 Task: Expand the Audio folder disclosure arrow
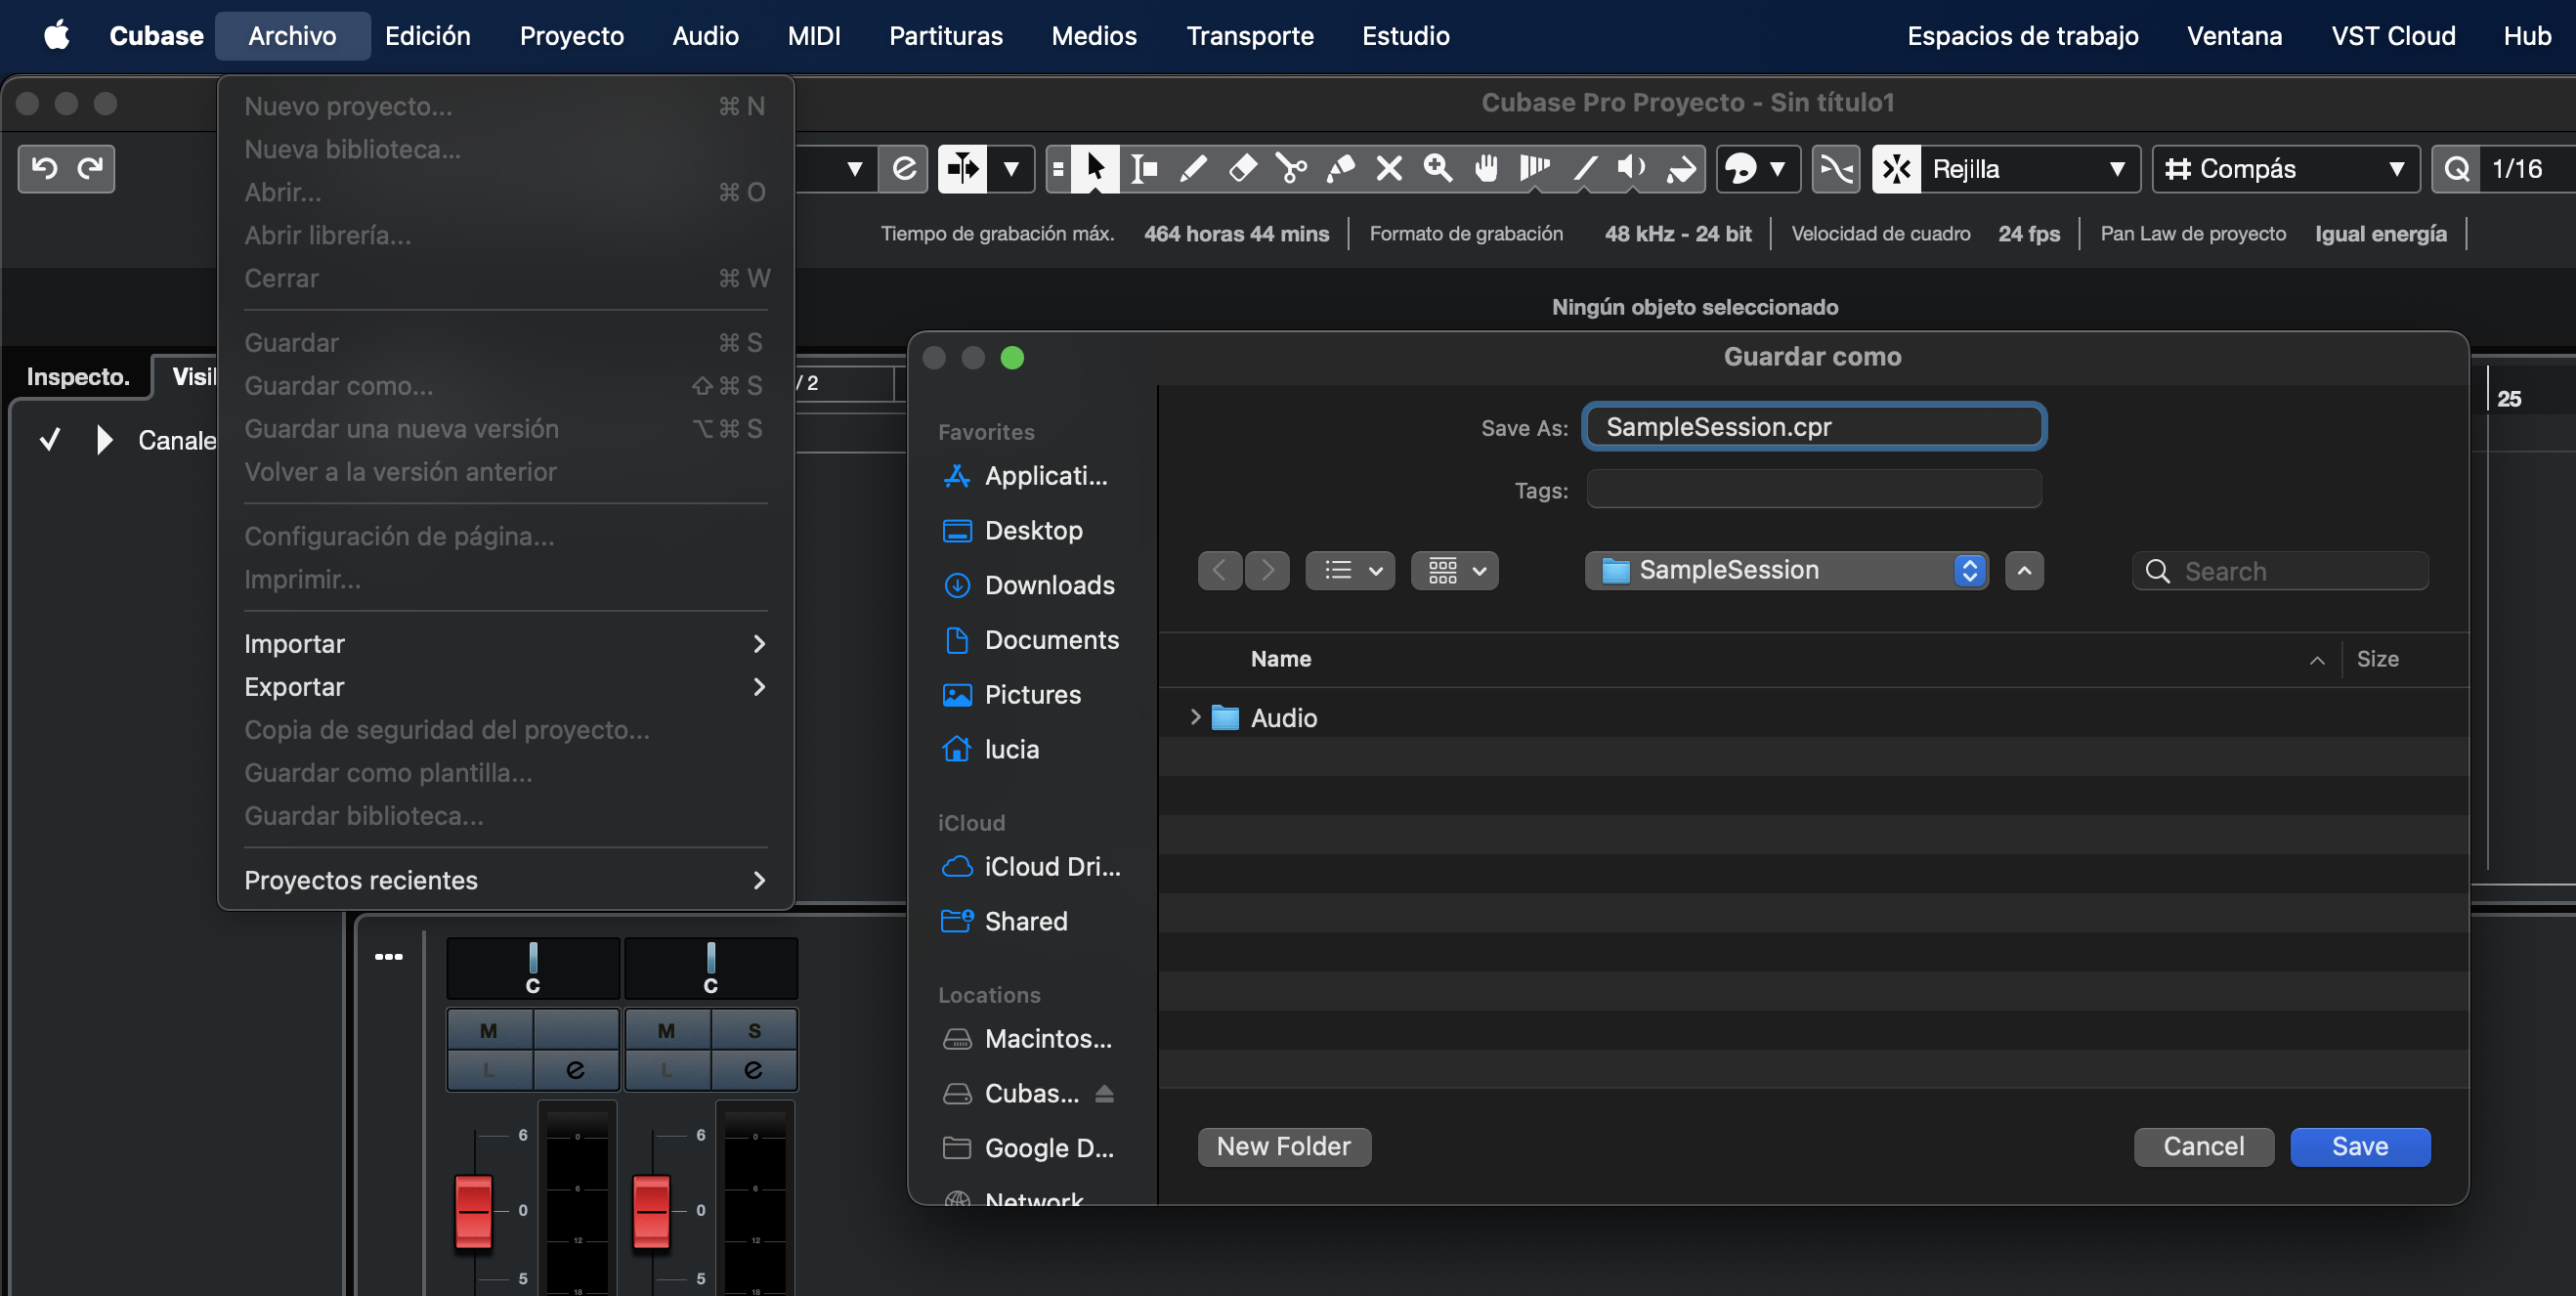(x=1194, y=717)
